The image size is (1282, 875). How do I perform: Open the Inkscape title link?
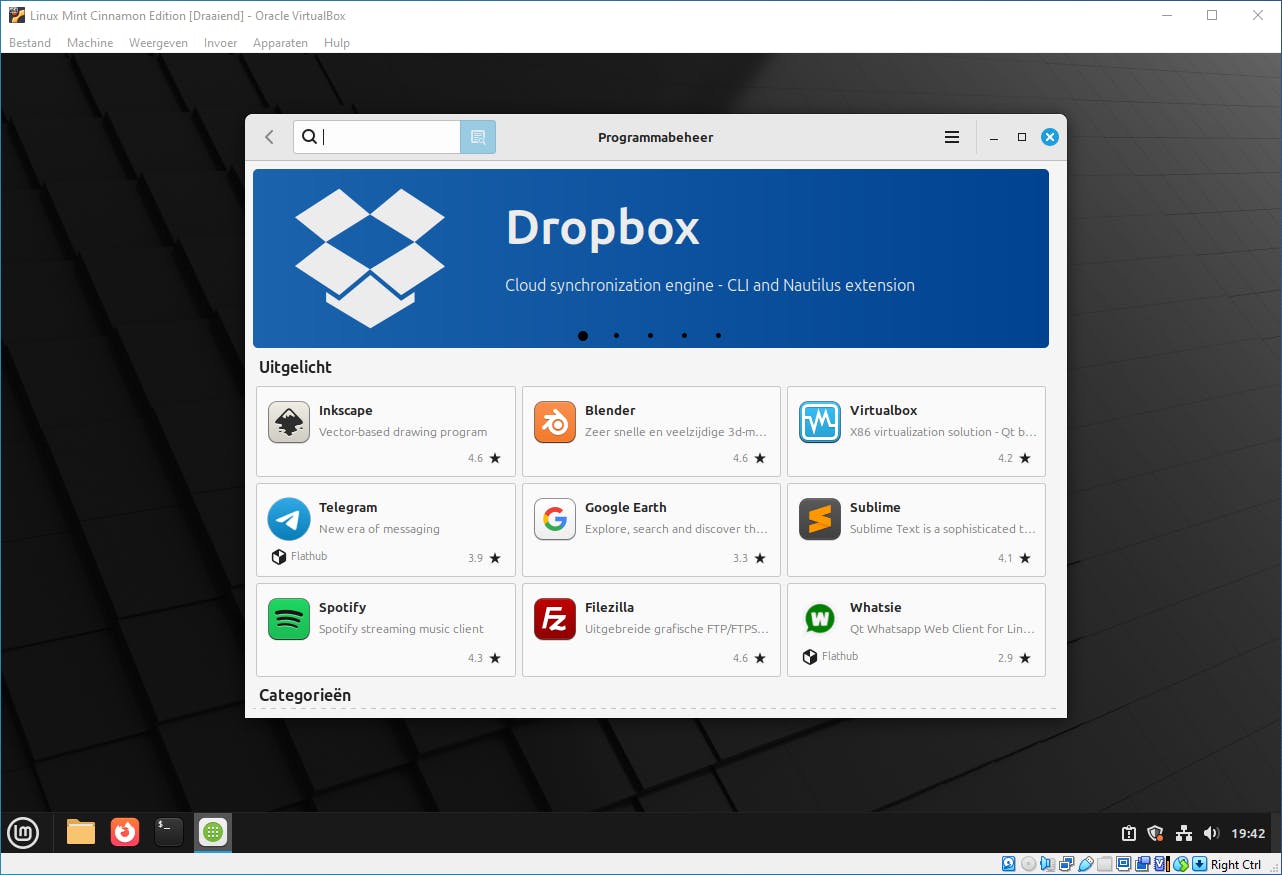(346, 411)
